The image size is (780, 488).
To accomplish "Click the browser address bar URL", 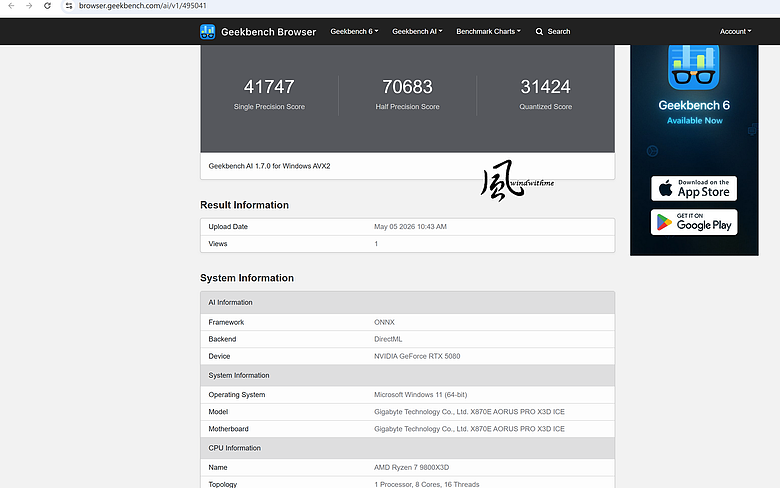I will pyautogui.click(x=143, y=6).
